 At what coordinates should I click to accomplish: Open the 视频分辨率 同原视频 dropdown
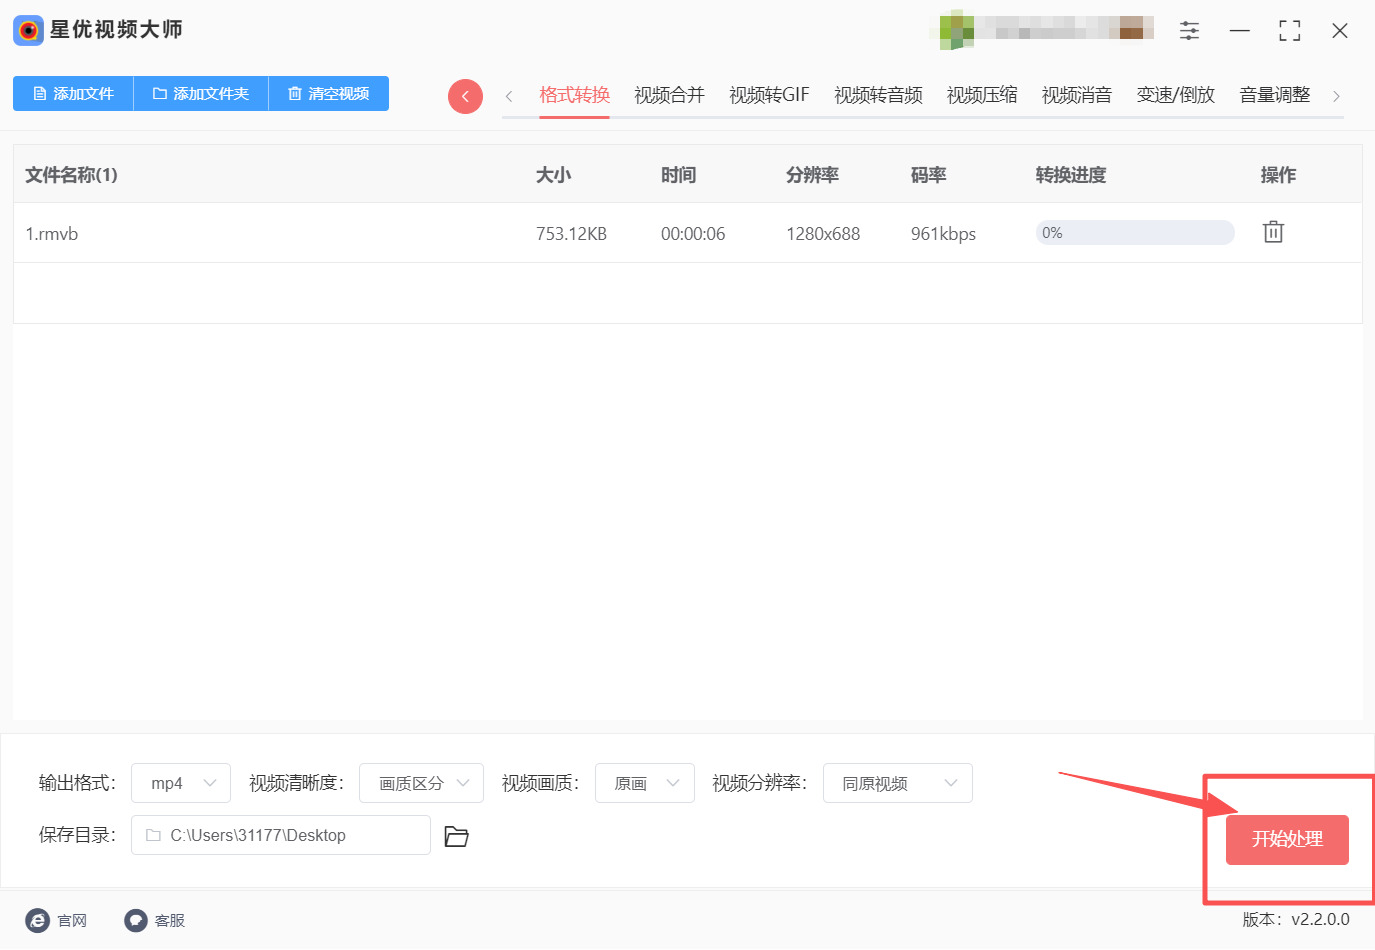point(897,783)
